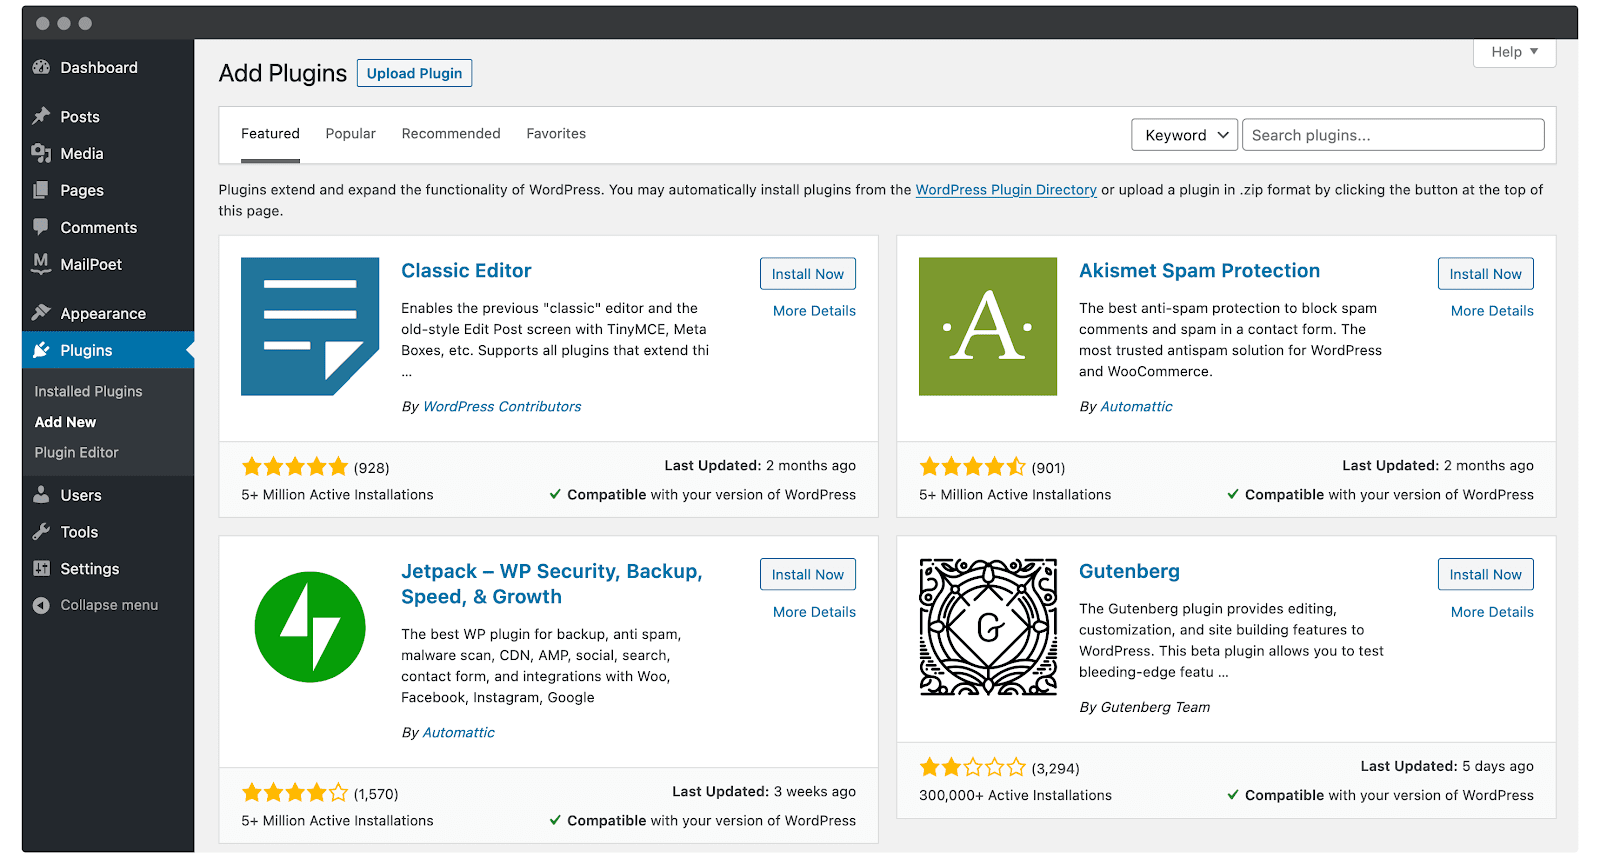
Task: Click the Comments speech bubble icon
Action: tap(41, 227)
